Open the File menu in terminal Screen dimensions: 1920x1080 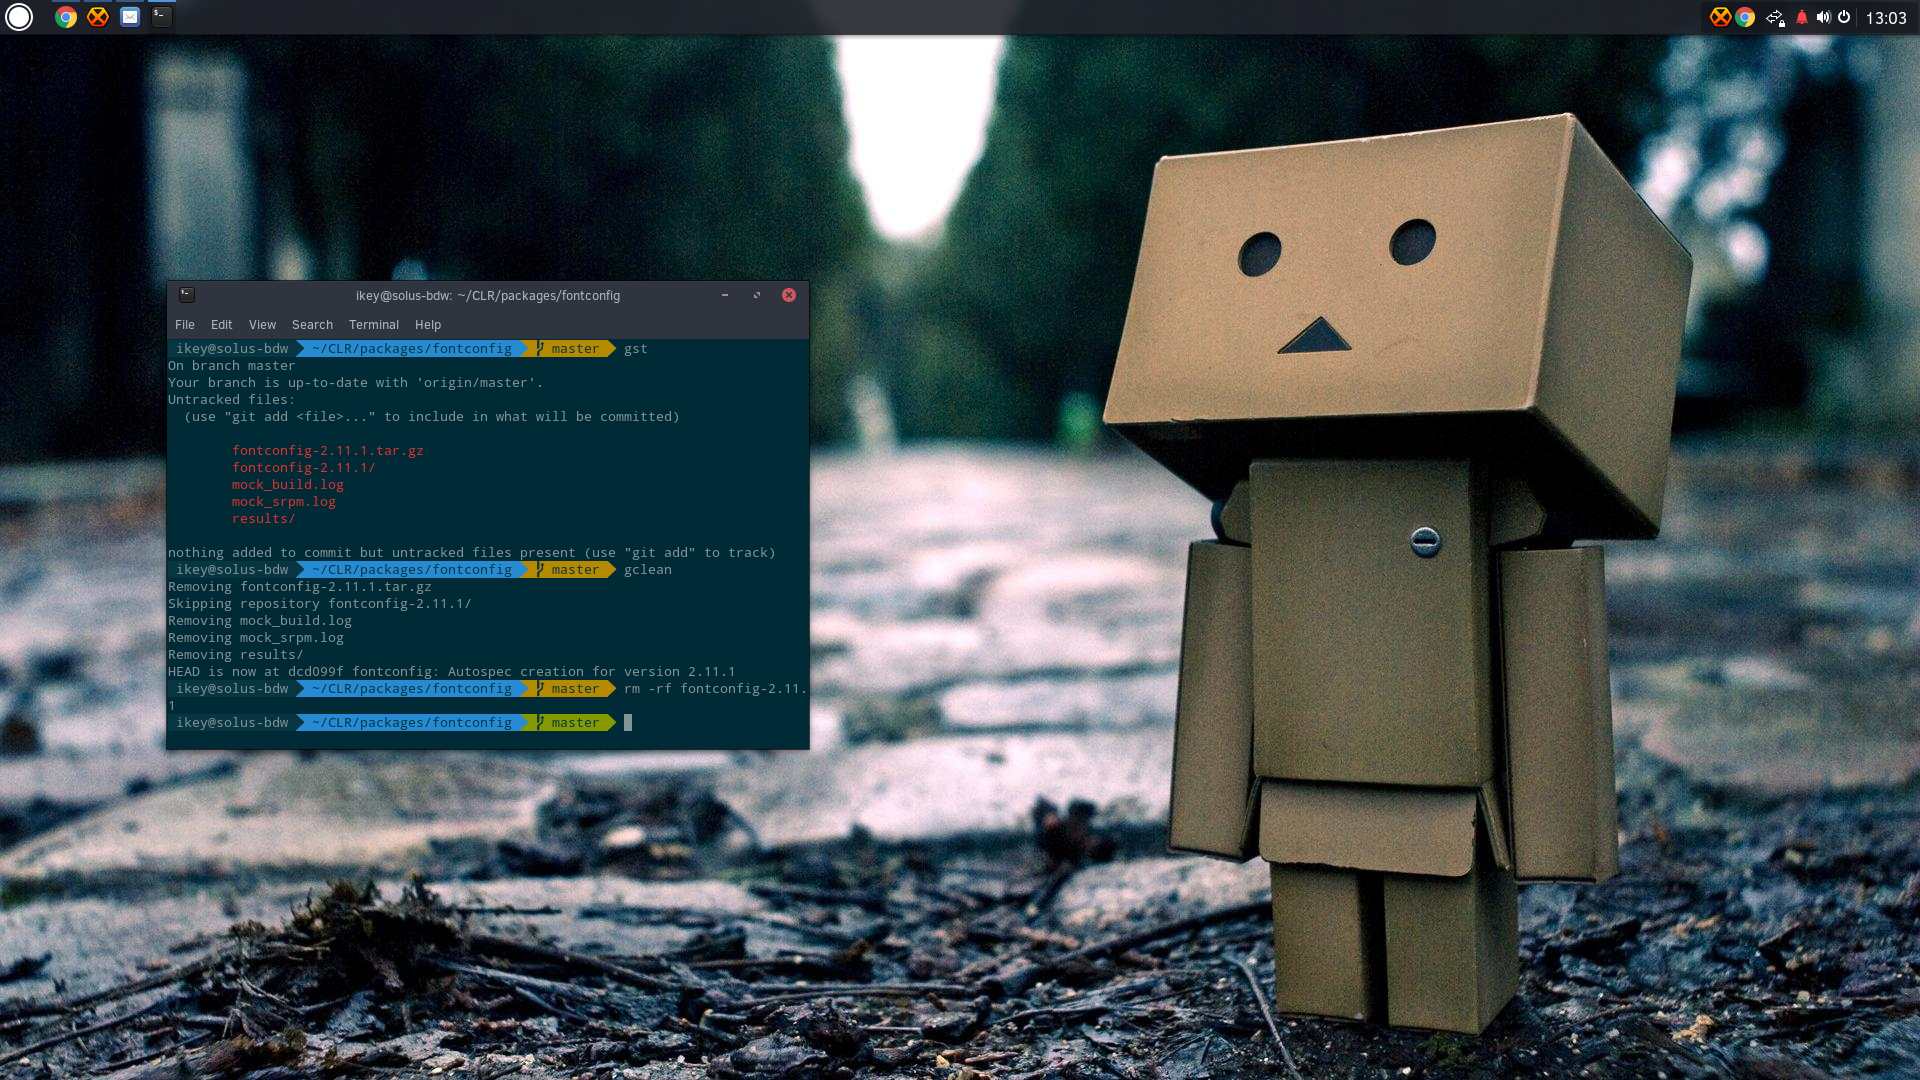(x=185, y=325)
